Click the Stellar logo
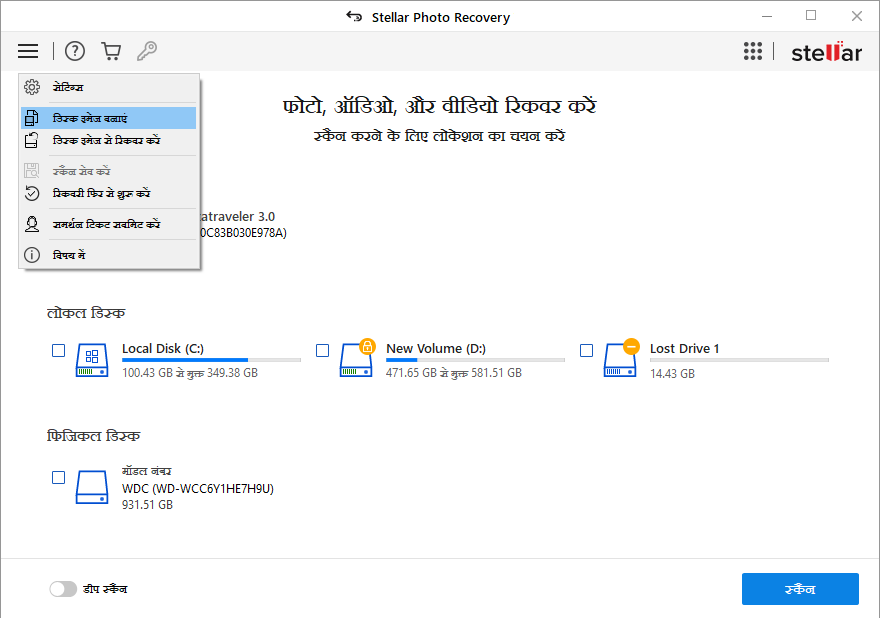880x618 pixels. 826,52
